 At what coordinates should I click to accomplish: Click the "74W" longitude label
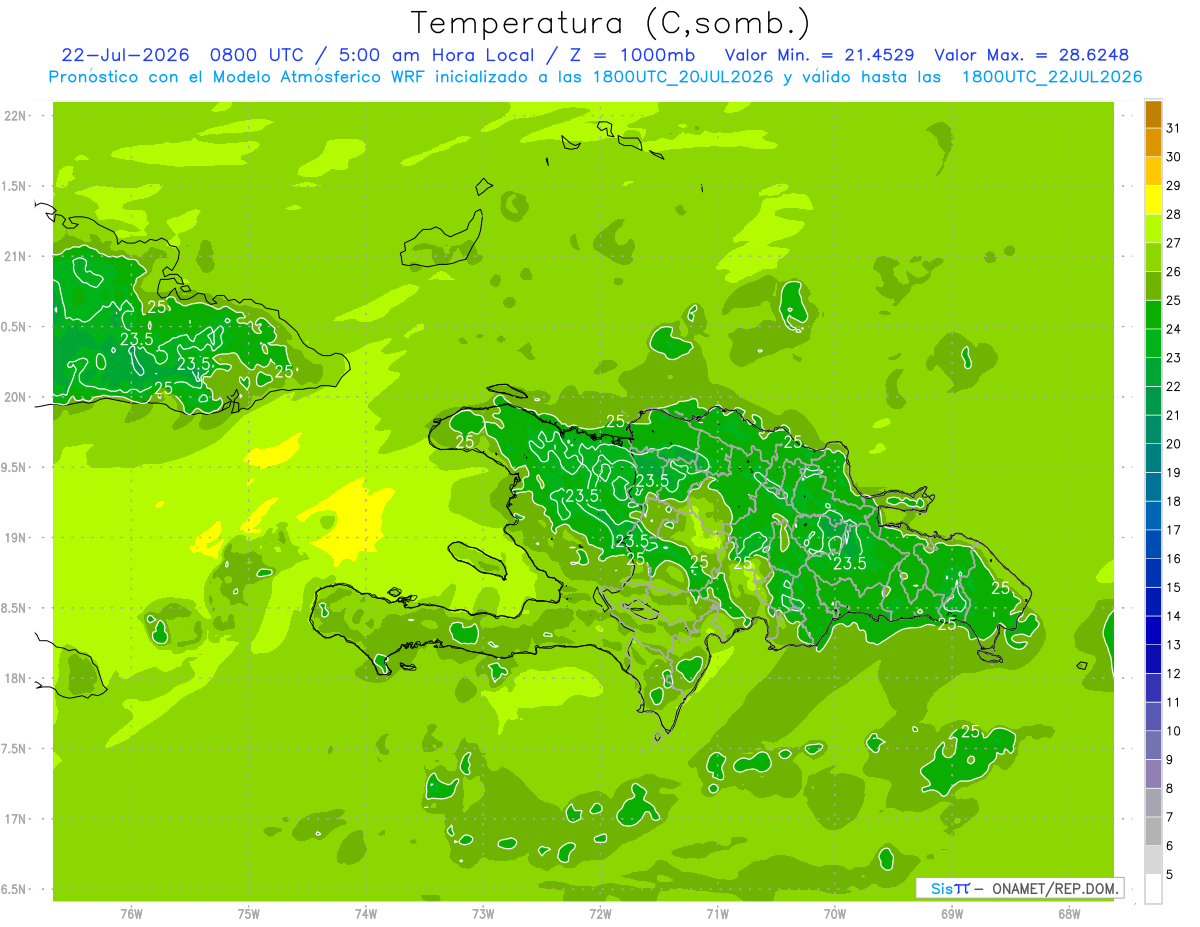[365, 913]
